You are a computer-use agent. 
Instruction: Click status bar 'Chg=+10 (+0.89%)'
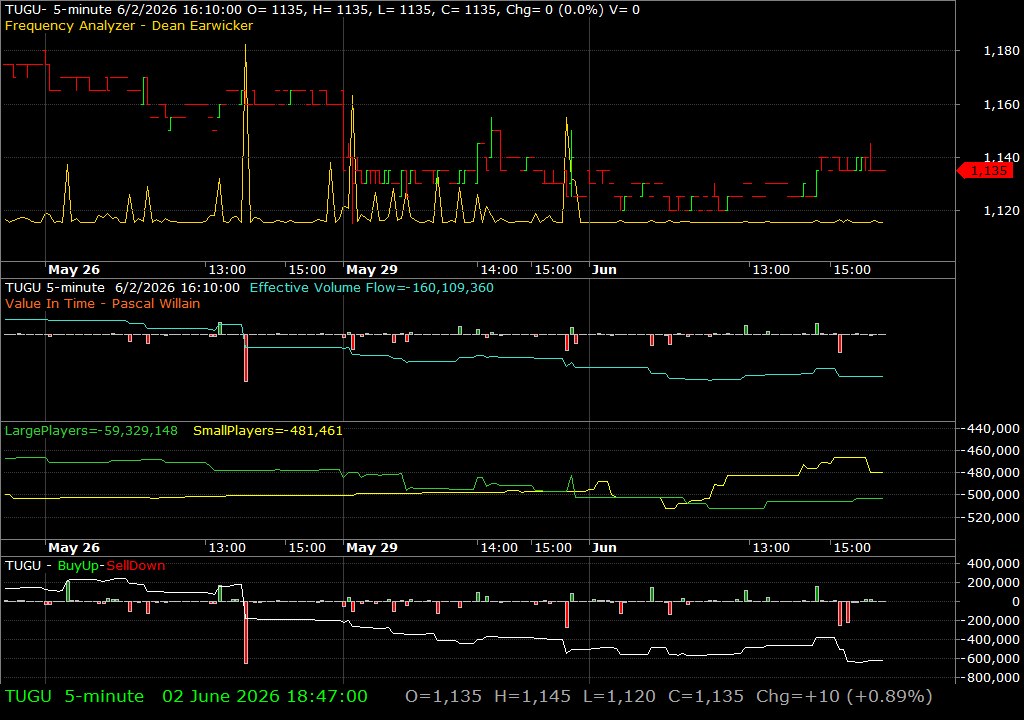point(844,696)
